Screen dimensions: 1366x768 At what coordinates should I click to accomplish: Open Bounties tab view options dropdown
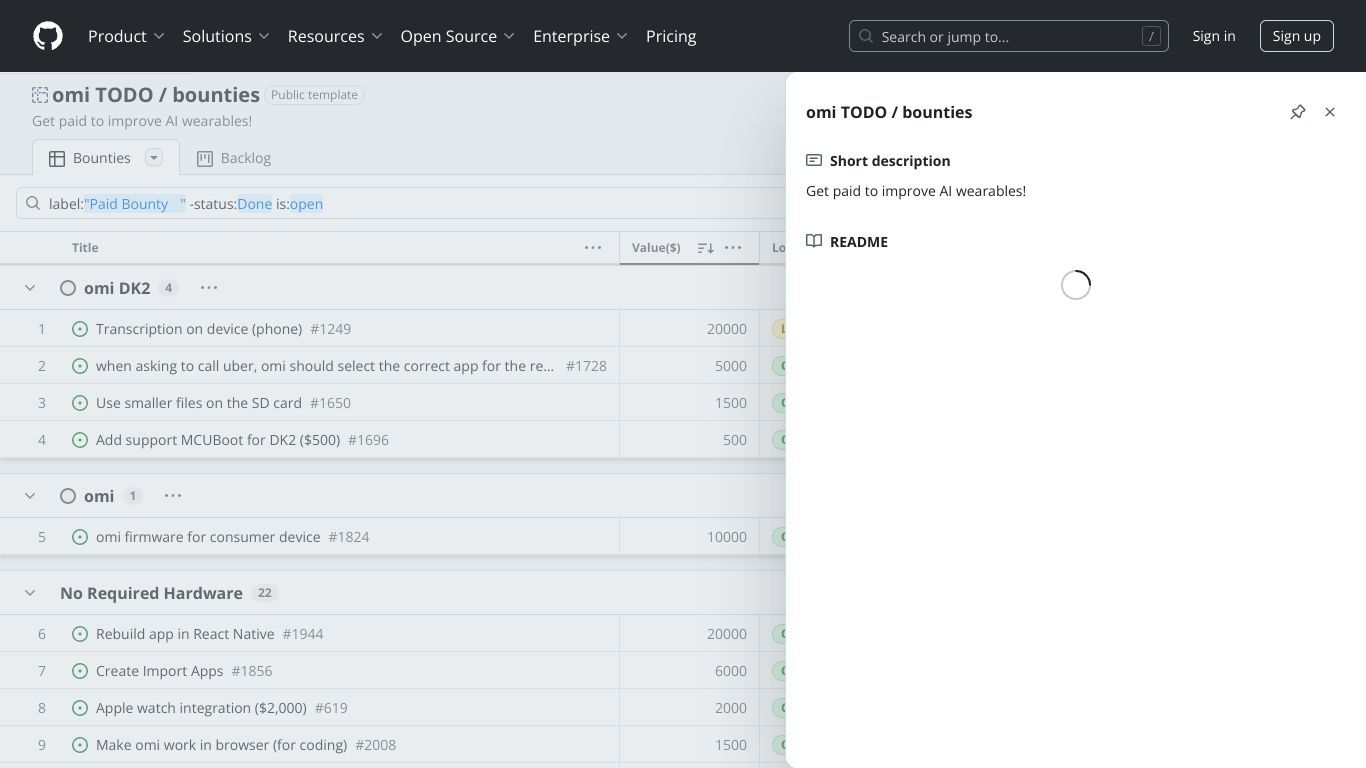(154, 158)
